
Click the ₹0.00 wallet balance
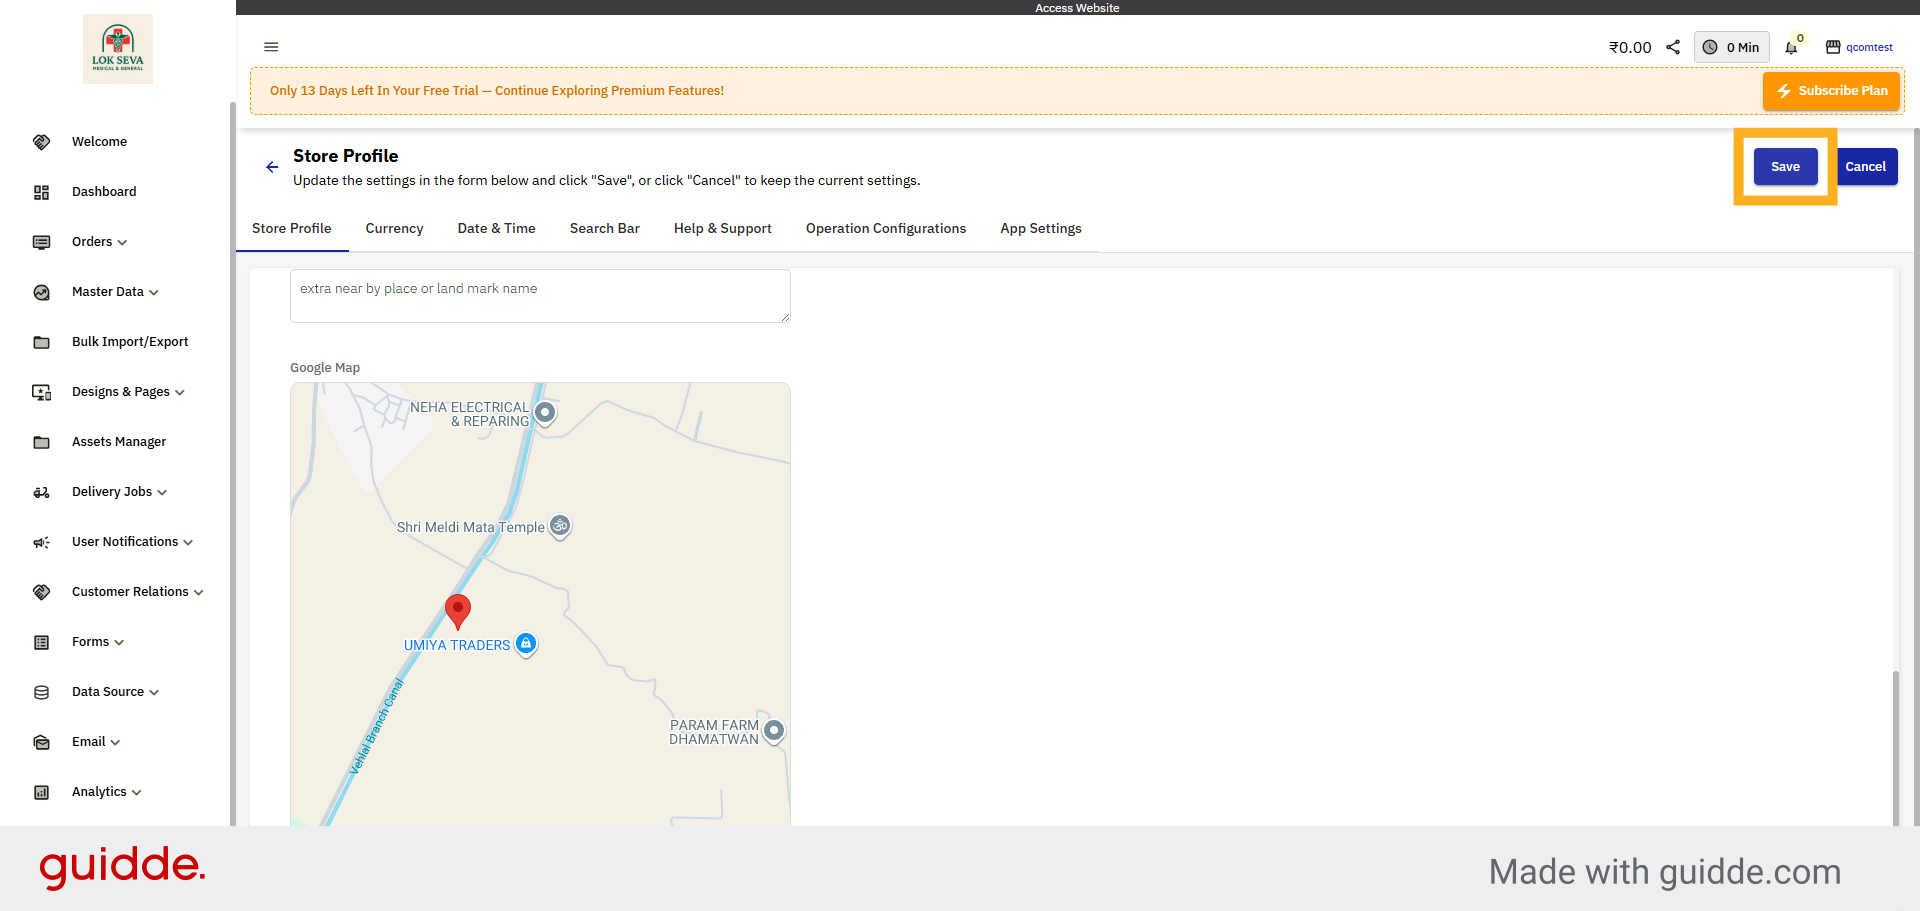(x=1630, y=47)
